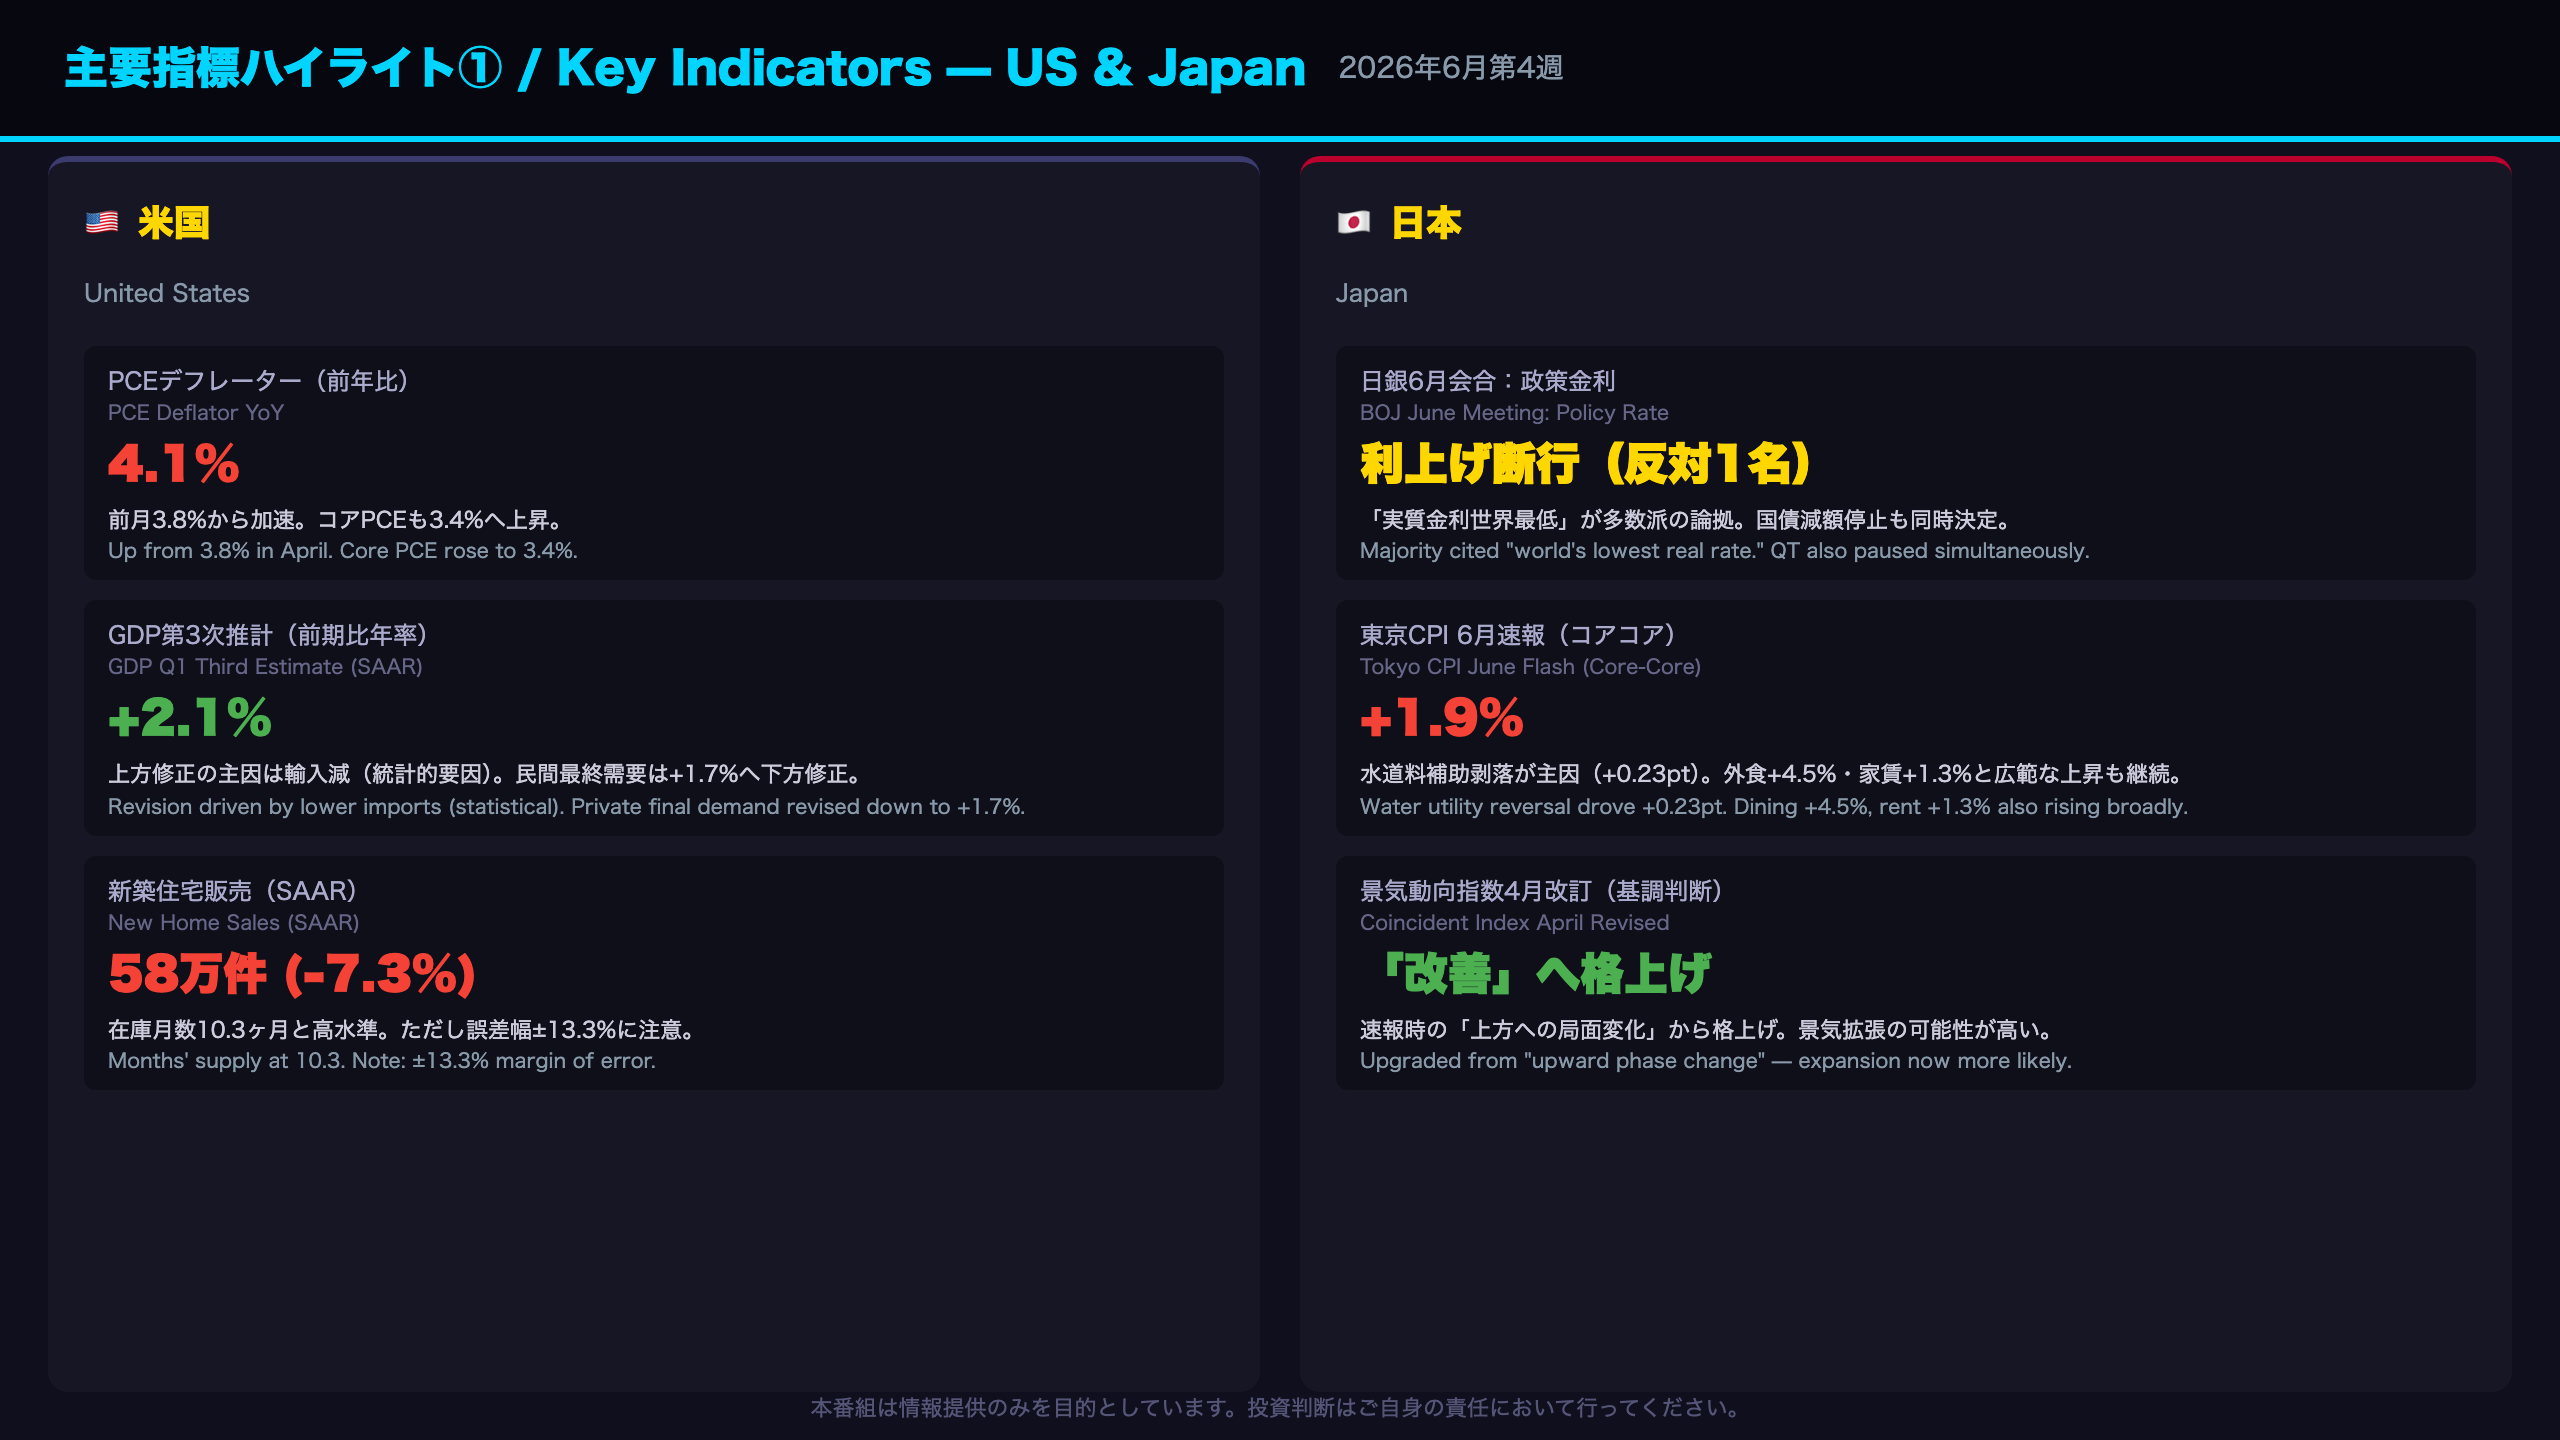Click 'BOJ June Meeting: Policy Rate' label

pyautogui.click(x=1514, y=413)
